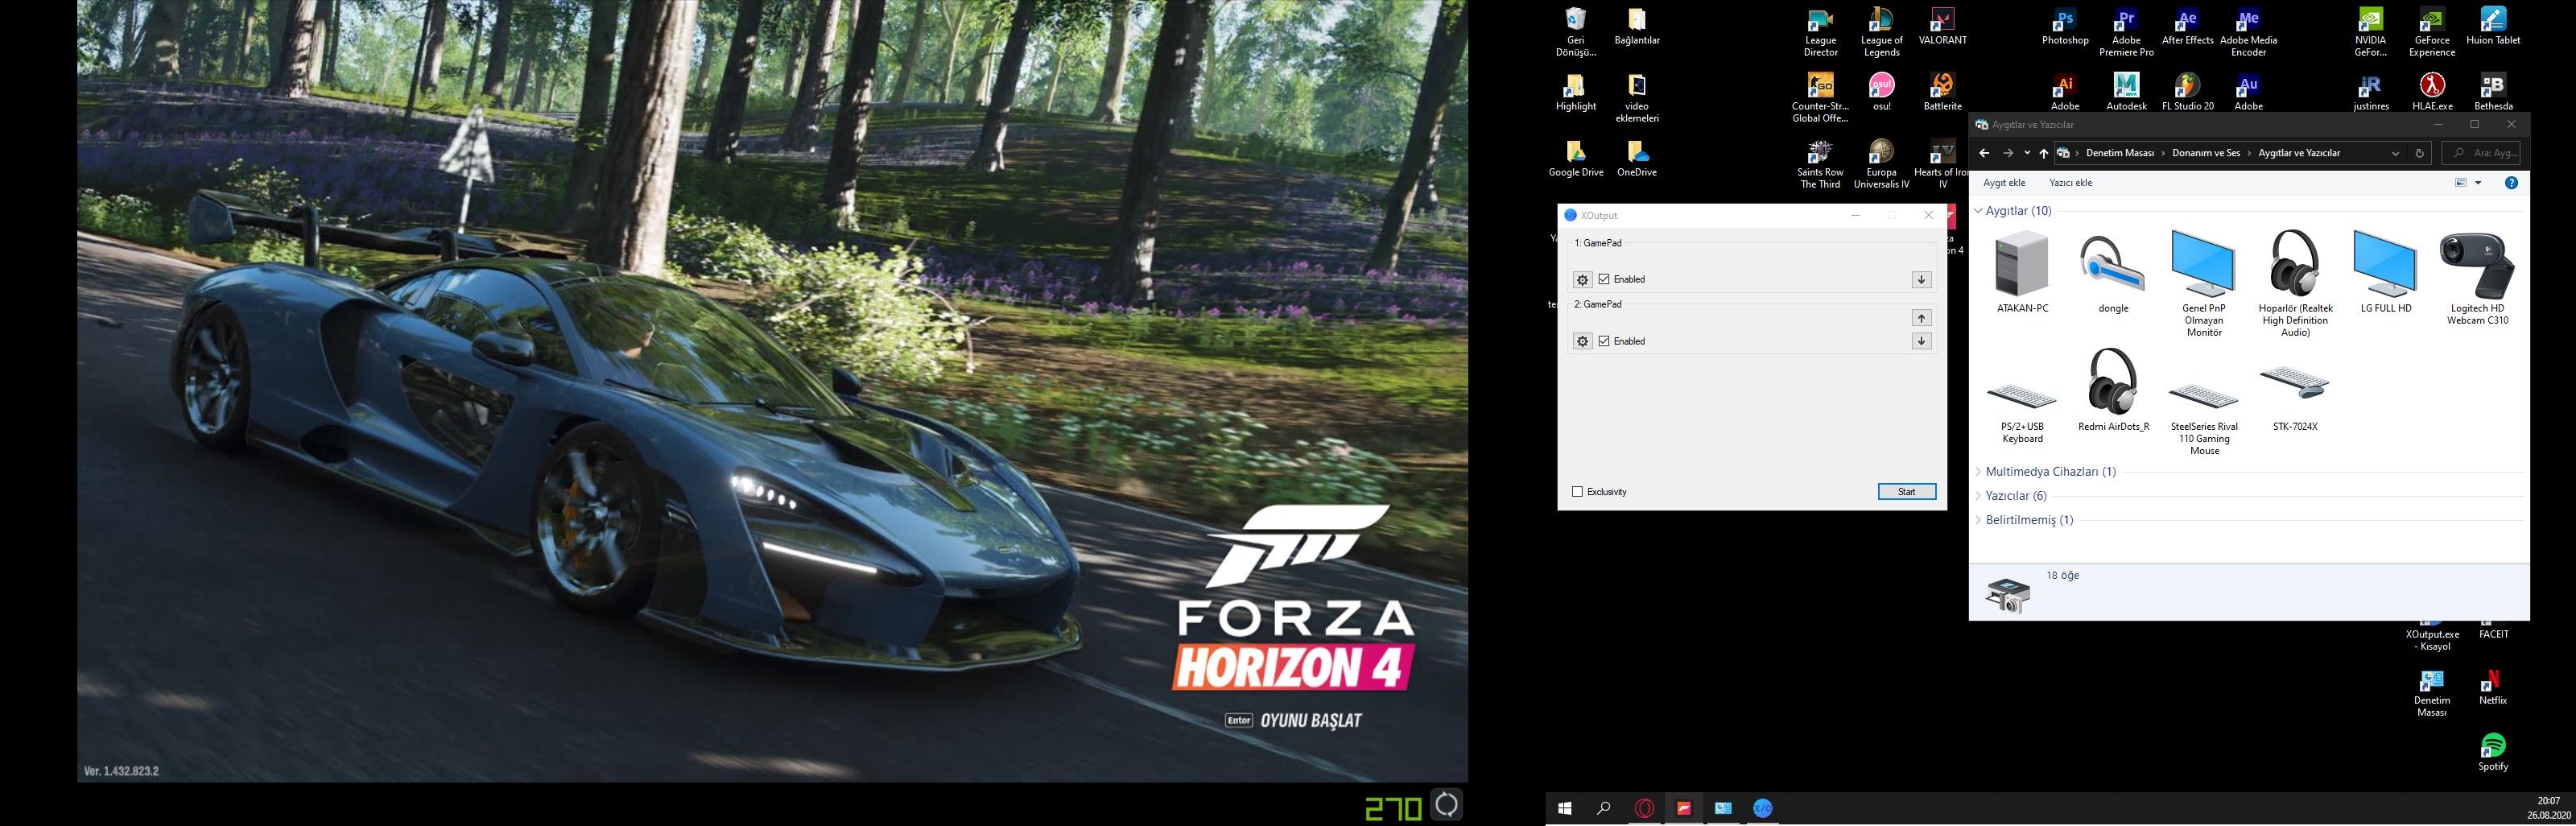Select the Netflix desktop shortcut

[x=2493, y=686]
